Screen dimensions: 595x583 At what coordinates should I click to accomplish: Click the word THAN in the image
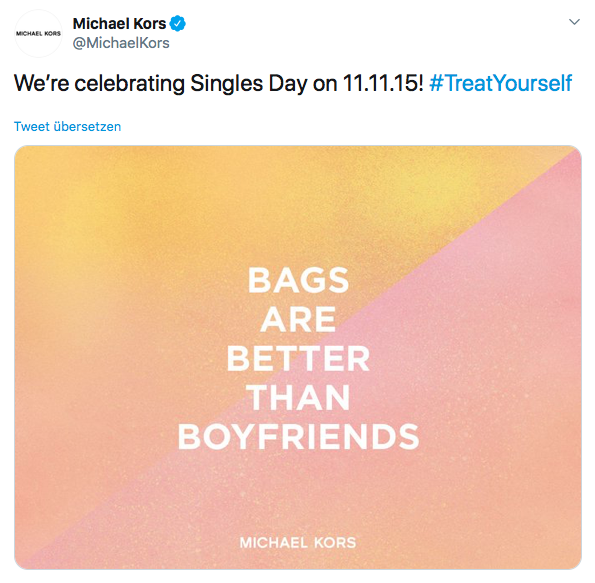[x=298, y=397]
